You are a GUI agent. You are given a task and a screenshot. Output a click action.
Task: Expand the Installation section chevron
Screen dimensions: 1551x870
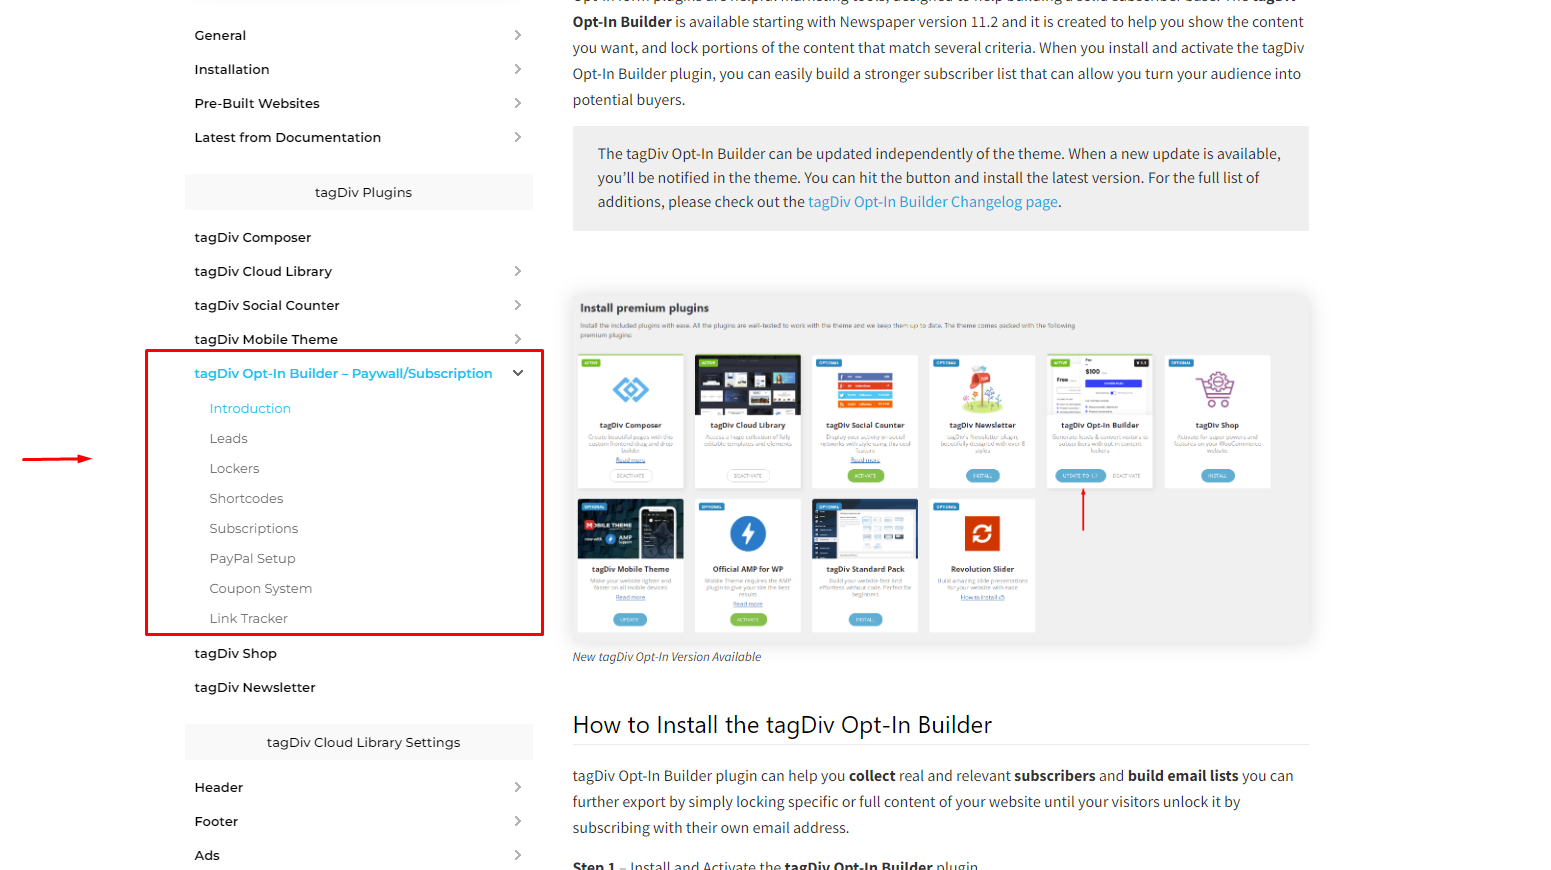click(517, 69)
